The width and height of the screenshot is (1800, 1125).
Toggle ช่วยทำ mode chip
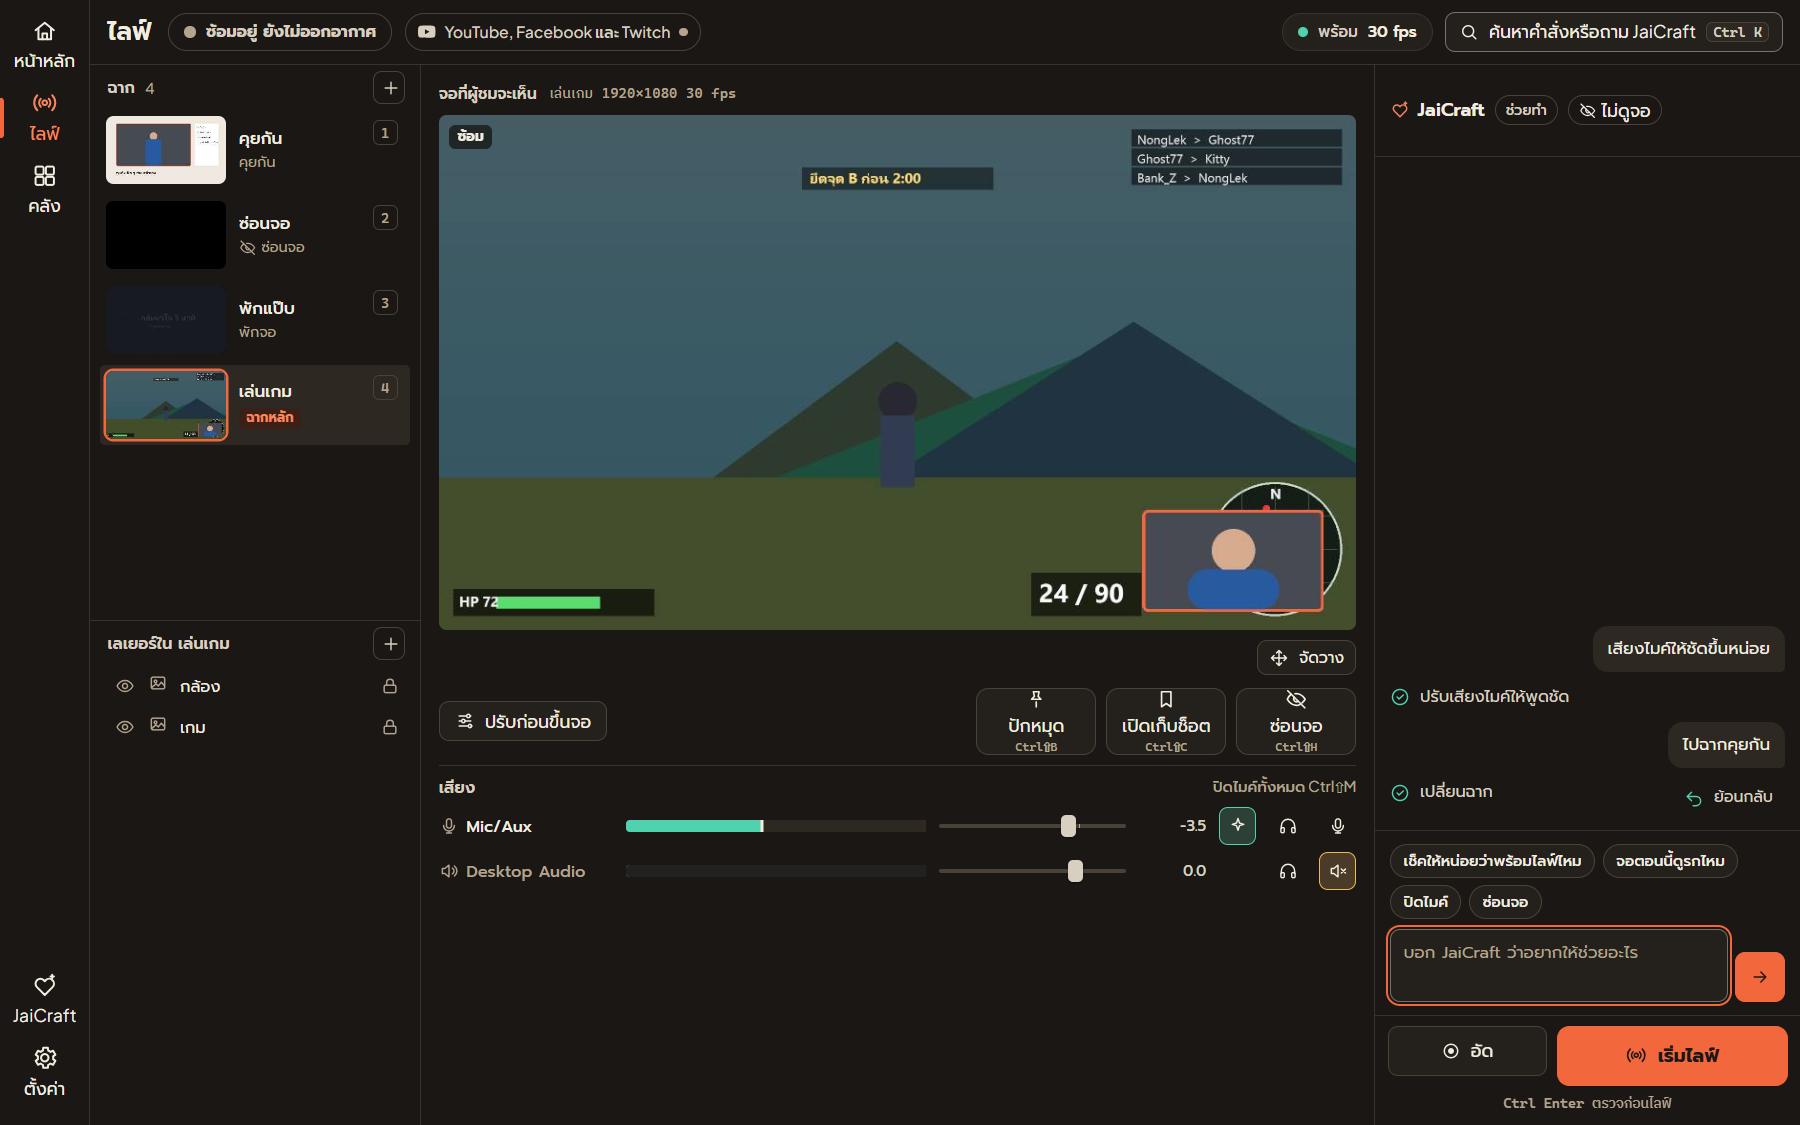(x=1526, y=110)
